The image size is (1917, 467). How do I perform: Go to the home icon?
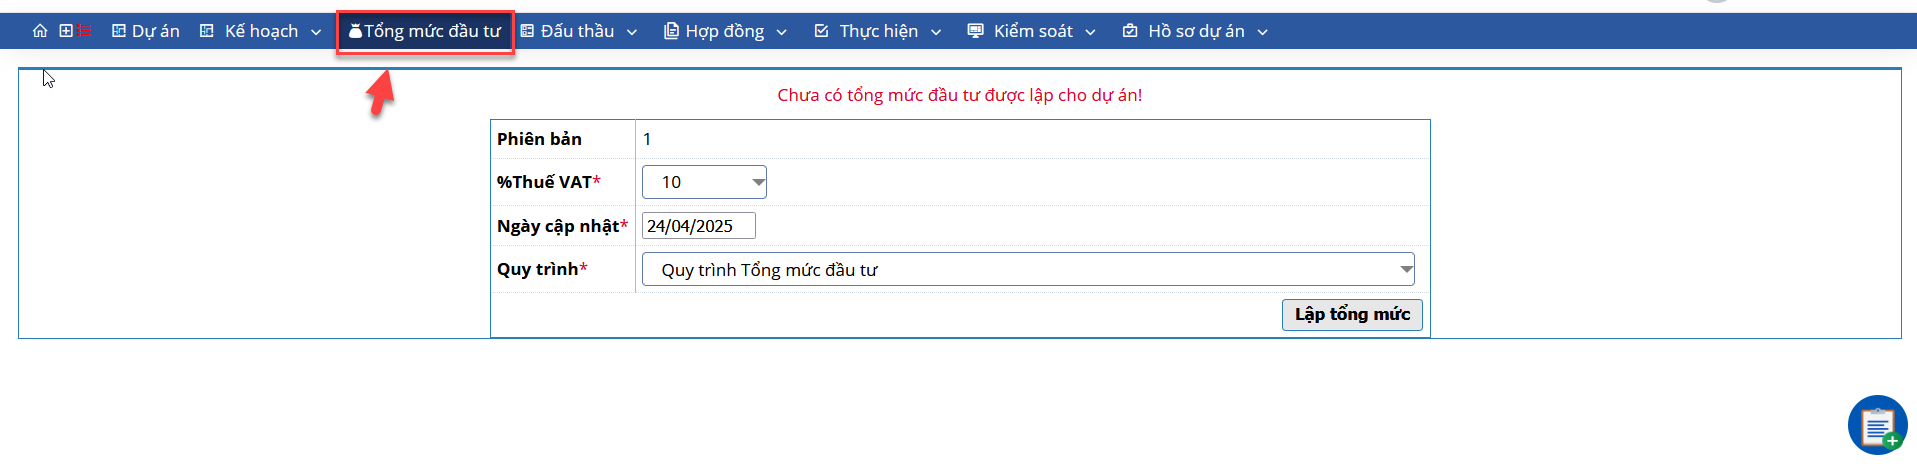[40, 31]
